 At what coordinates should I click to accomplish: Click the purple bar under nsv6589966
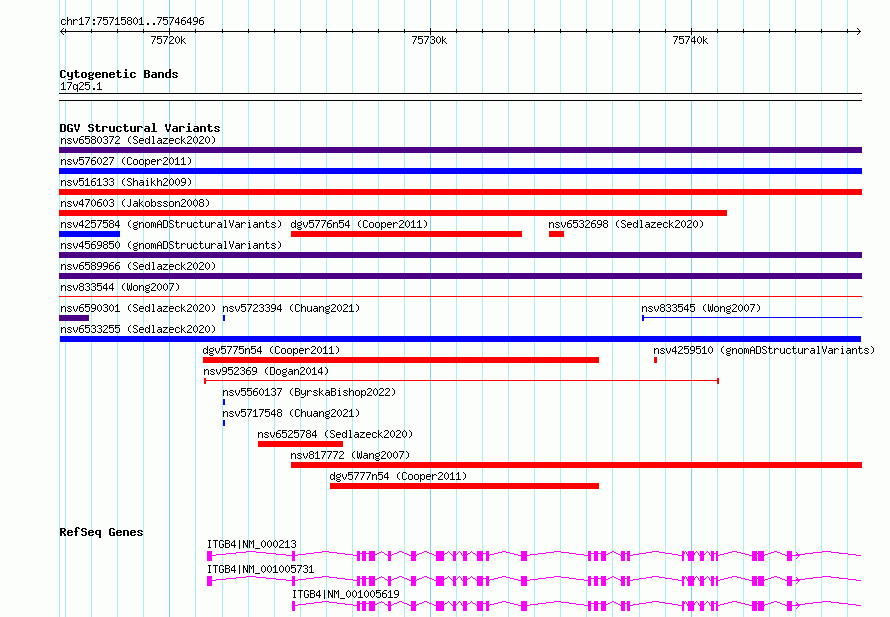point(460,276)
